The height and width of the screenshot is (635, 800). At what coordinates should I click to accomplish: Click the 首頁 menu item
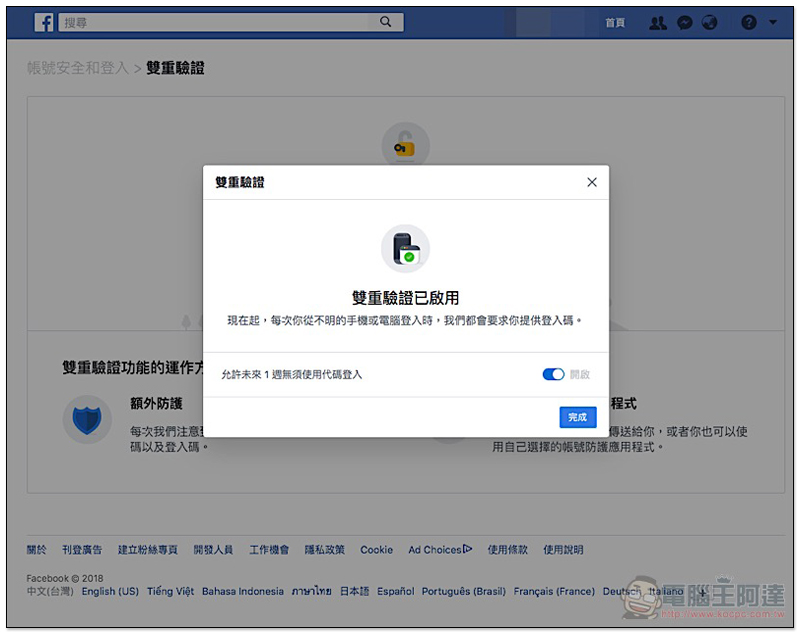[x=615, y=22]
